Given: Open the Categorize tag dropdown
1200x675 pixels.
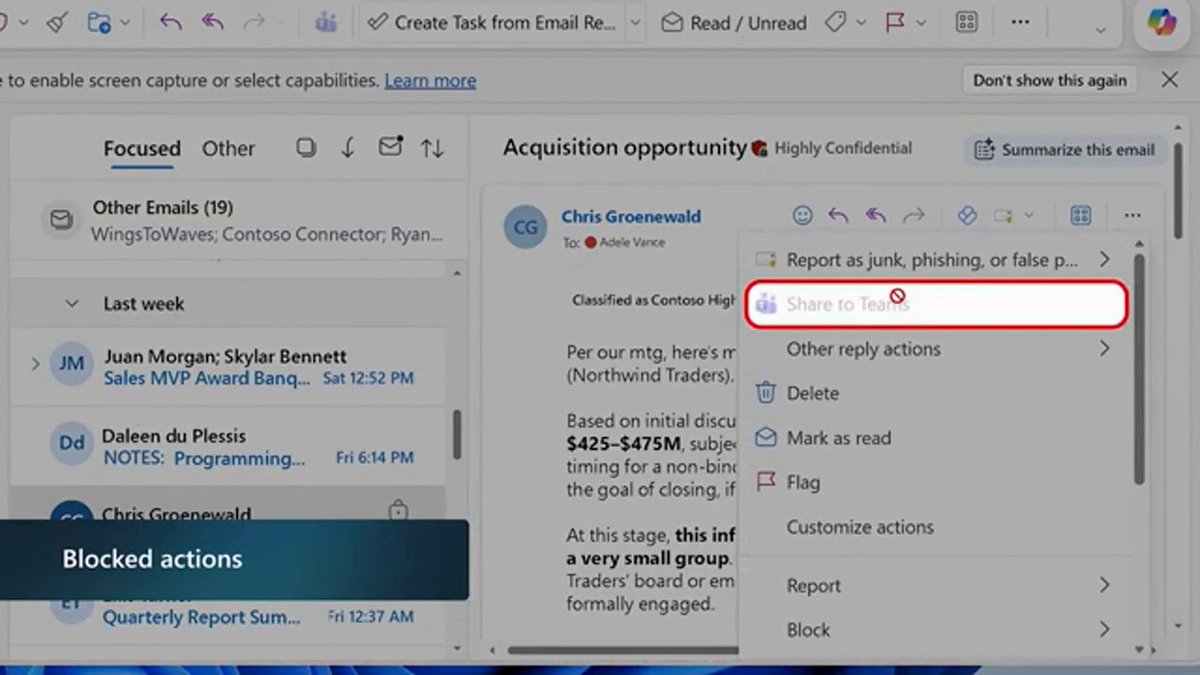Looking at the screenshot, I should coord(860,23).
